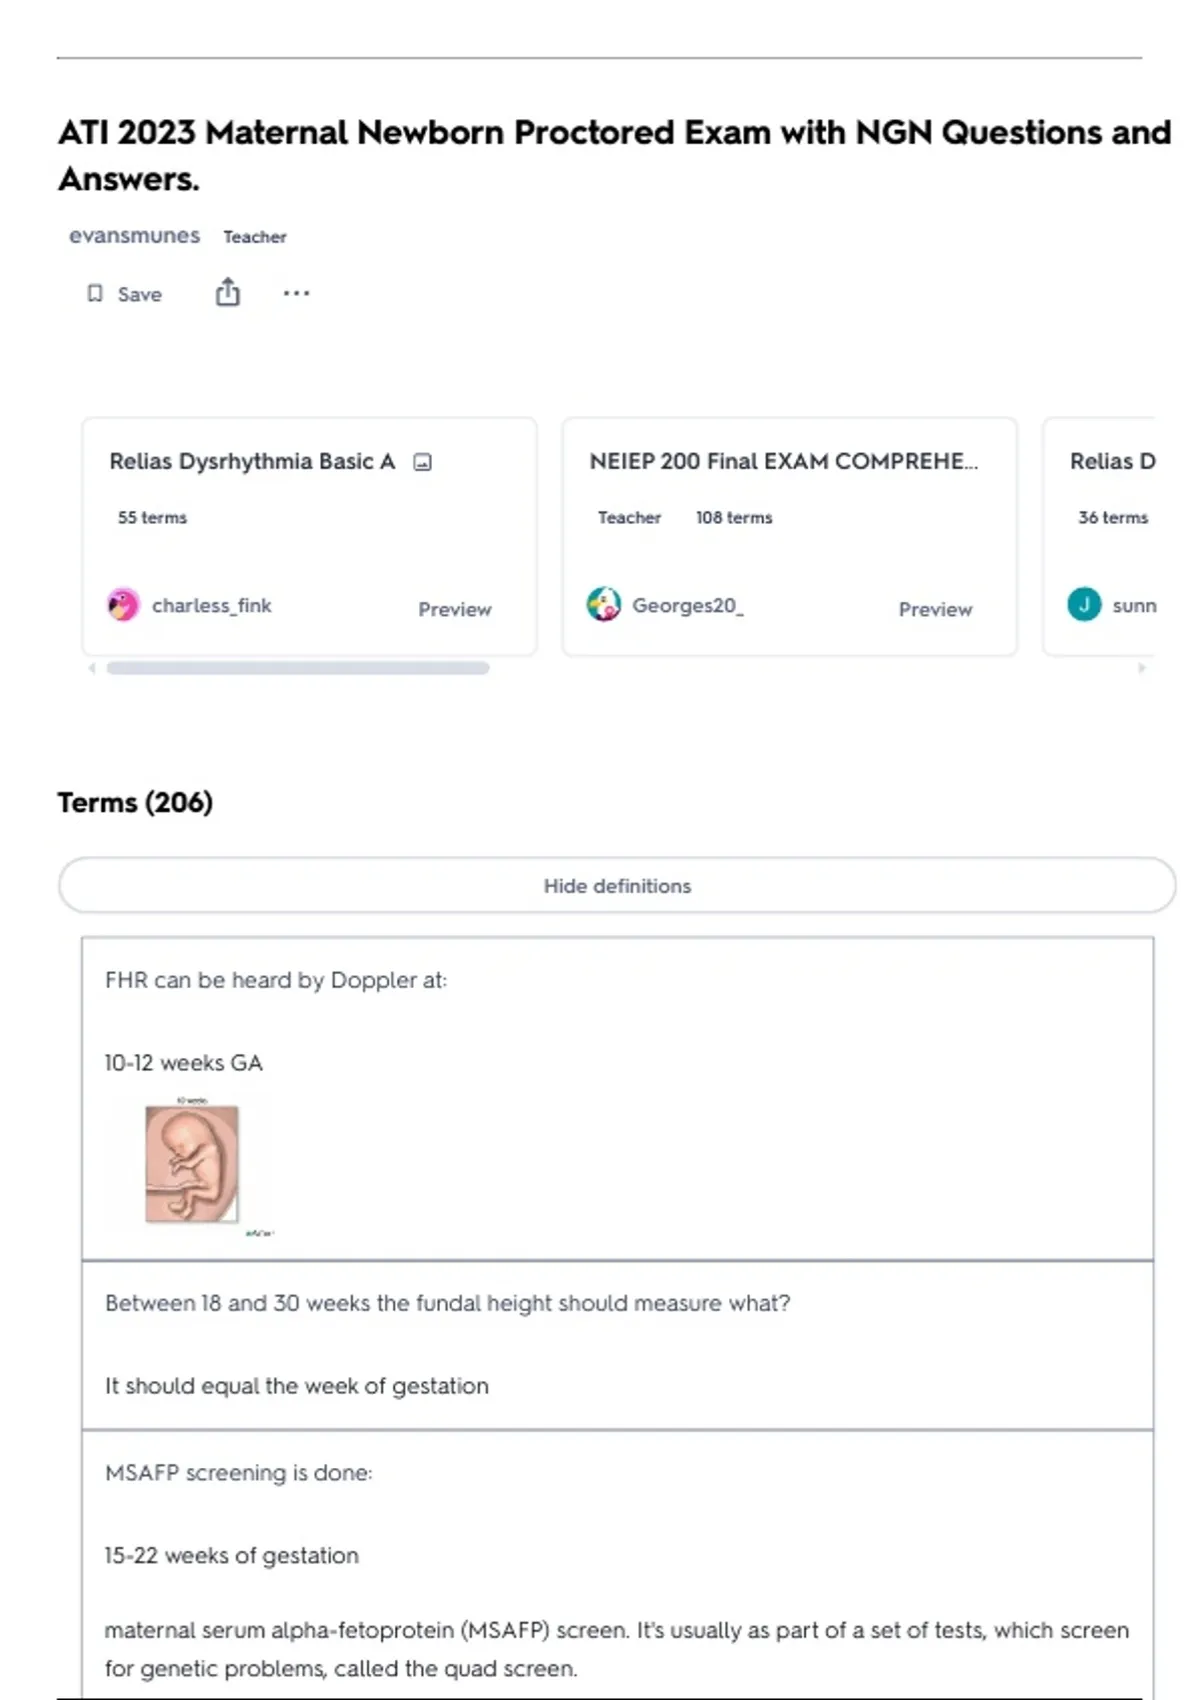Screen dimensions: 1200x1700
Task: Open the fetus image thumbnail
Action: [192, 1164]
